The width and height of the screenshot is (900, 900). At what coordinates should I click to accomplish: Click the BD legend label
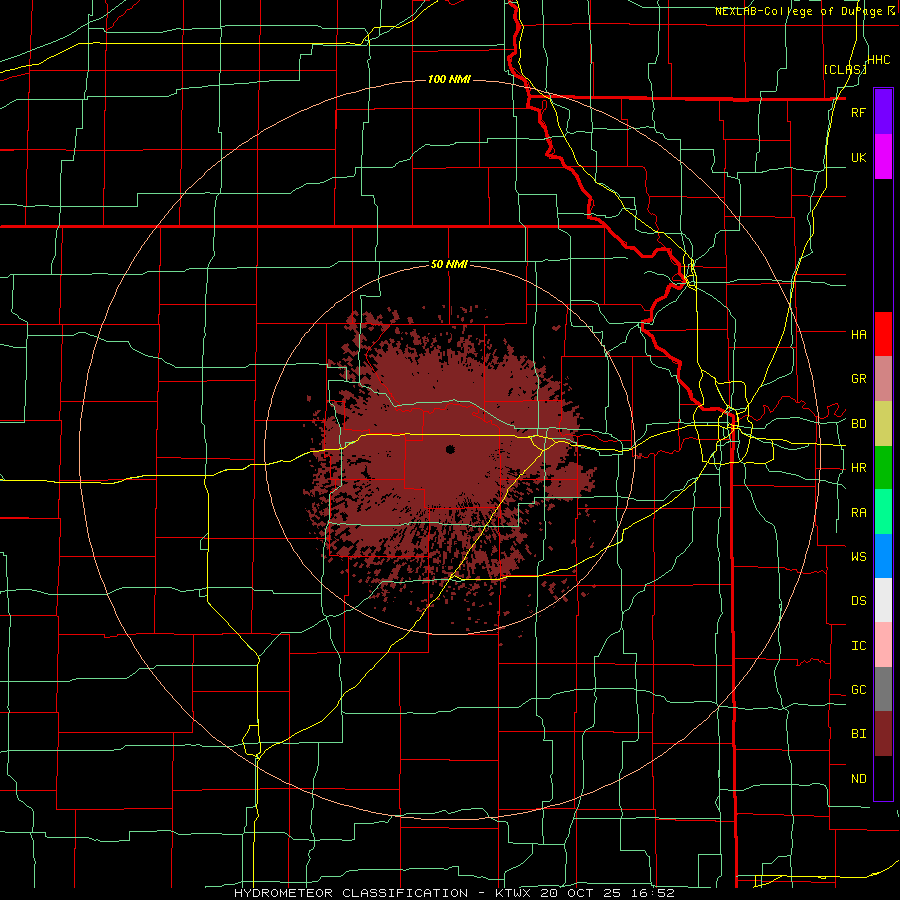click(858, 424)
